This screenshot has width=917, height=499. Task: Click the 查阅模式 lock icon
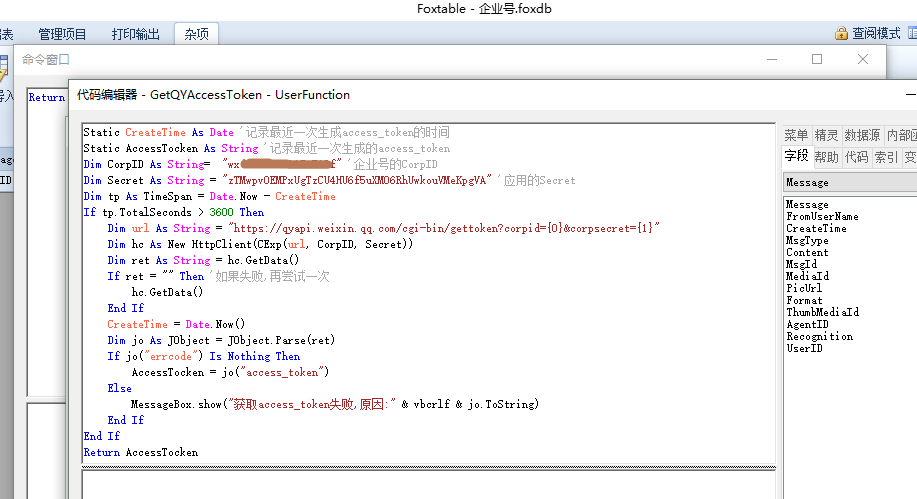point(841,34)
